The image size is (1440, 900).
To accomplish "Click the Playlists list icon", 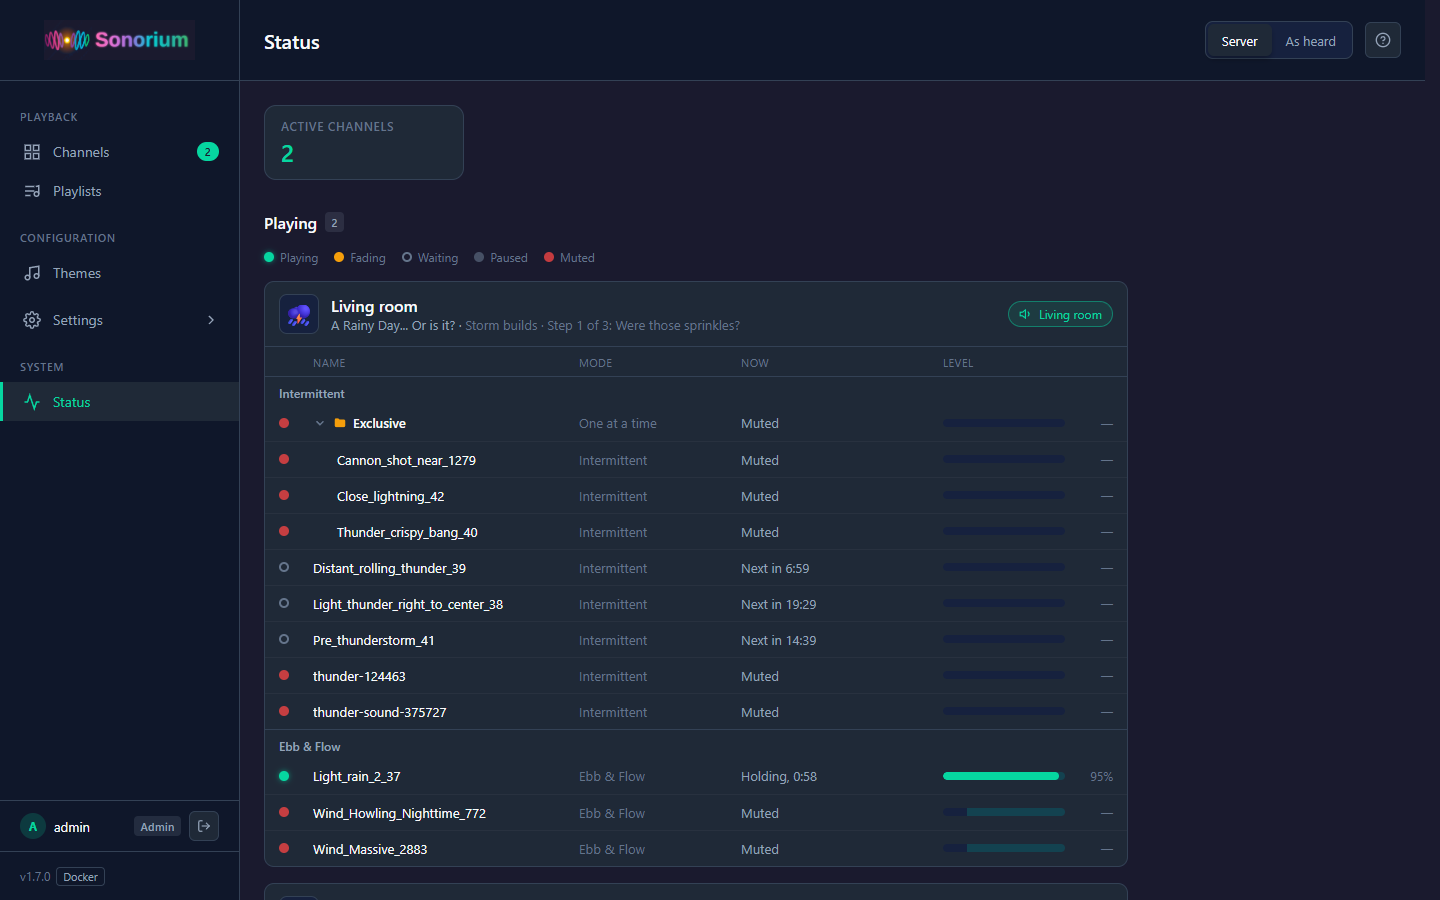I will [32, 191].
